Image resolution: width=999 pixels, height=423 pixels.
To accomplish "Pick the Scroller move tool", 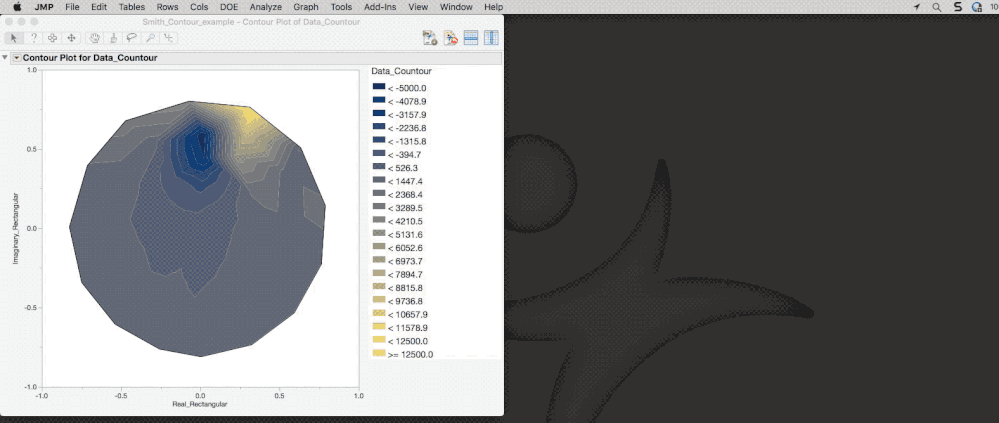I will [71, 38].
